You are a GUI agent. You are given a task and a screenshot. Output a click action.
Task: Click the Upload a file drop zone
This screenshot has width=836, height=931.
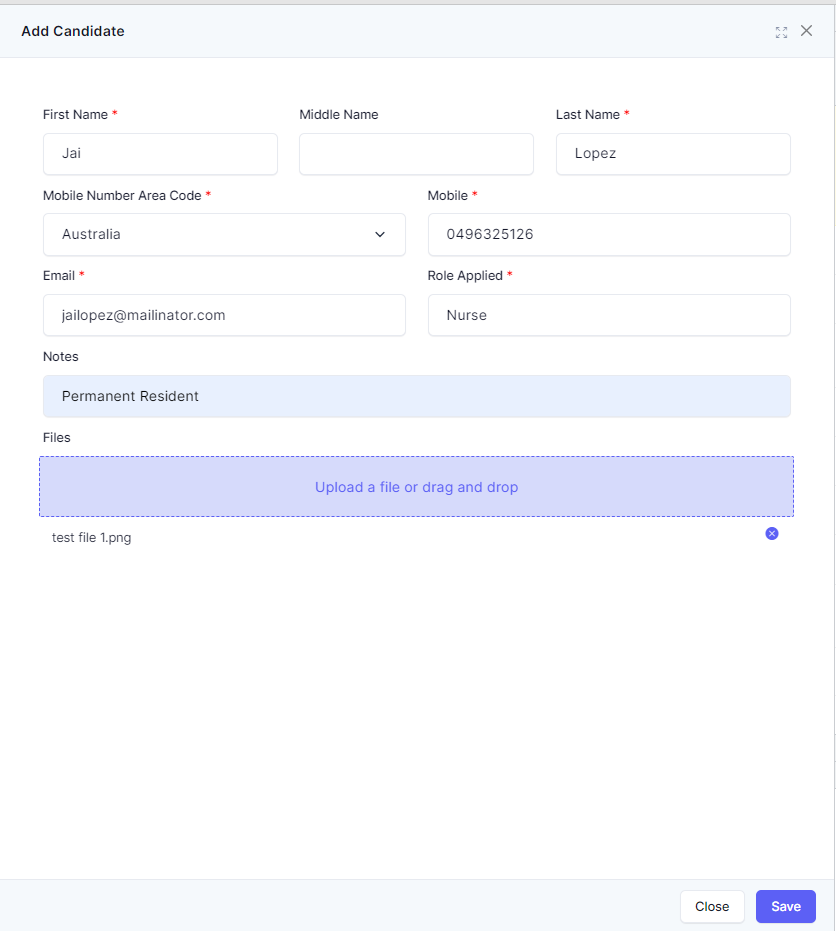coord(416,486)
